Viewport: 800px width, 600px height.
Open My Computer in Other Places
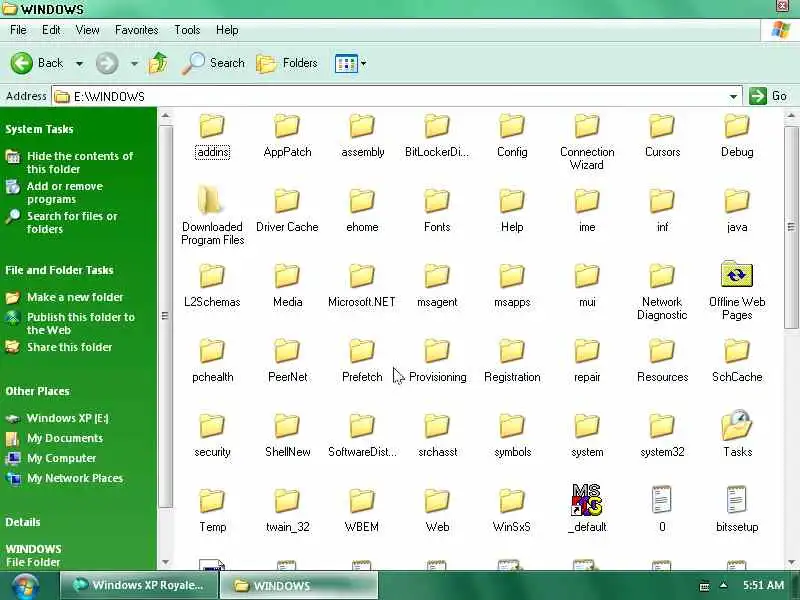[x=61, y=458]
